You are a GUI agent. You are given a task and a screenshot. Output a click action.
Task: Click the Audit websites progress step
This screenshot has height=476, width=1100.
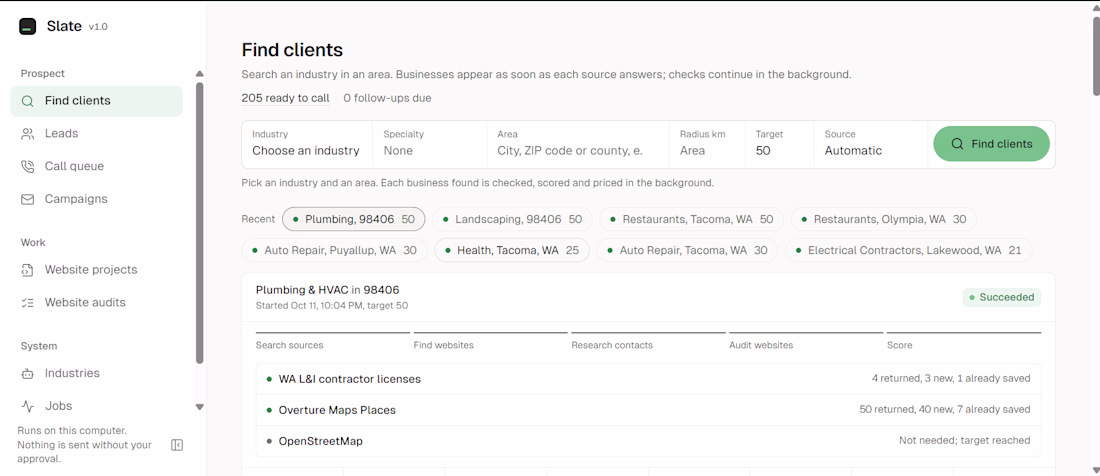tap(806, 340)
